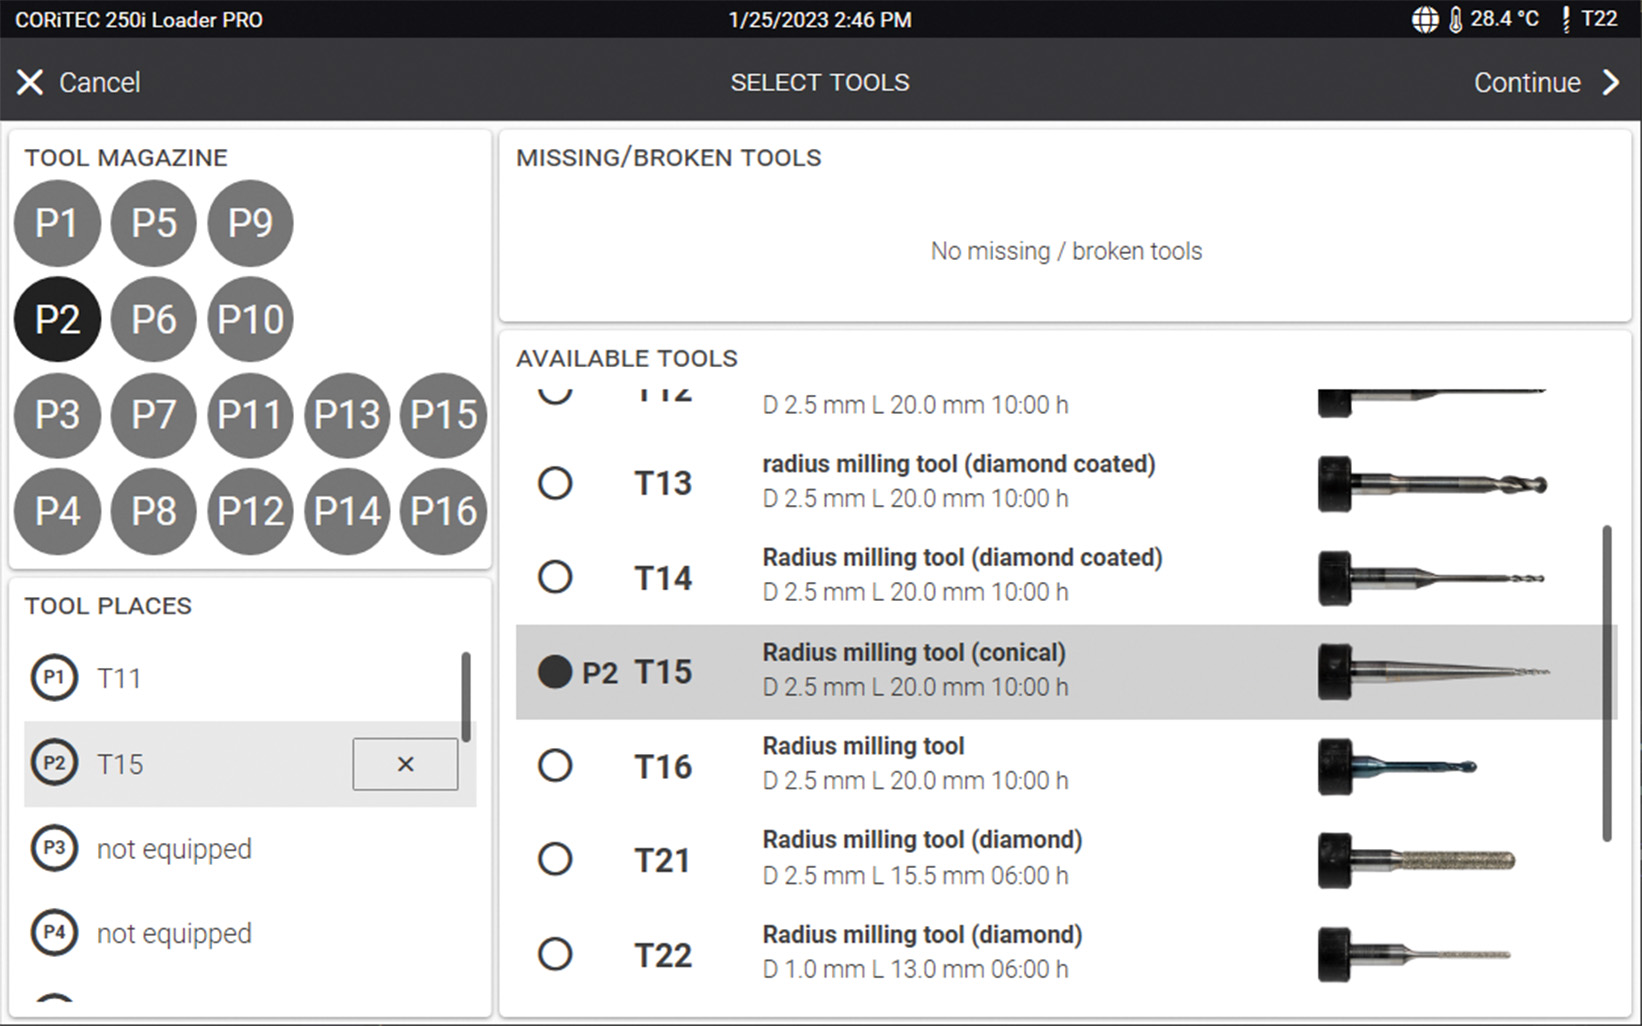This screenshot has height=1026, width=1642.
Task: Select magazine slot P6
Action: click(x=153, y=320)
